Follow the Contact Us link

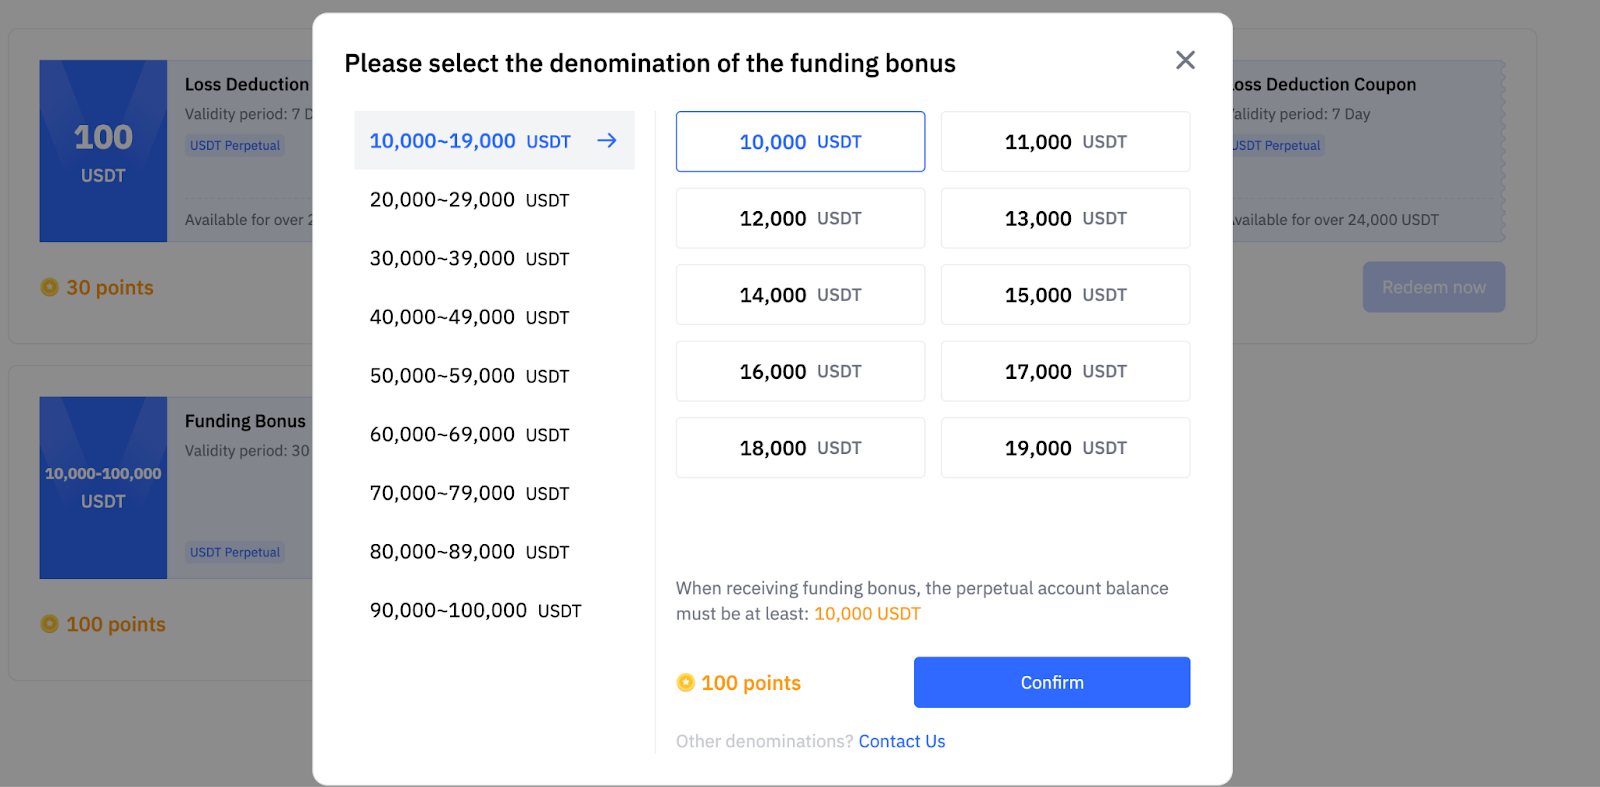[902, 742]
